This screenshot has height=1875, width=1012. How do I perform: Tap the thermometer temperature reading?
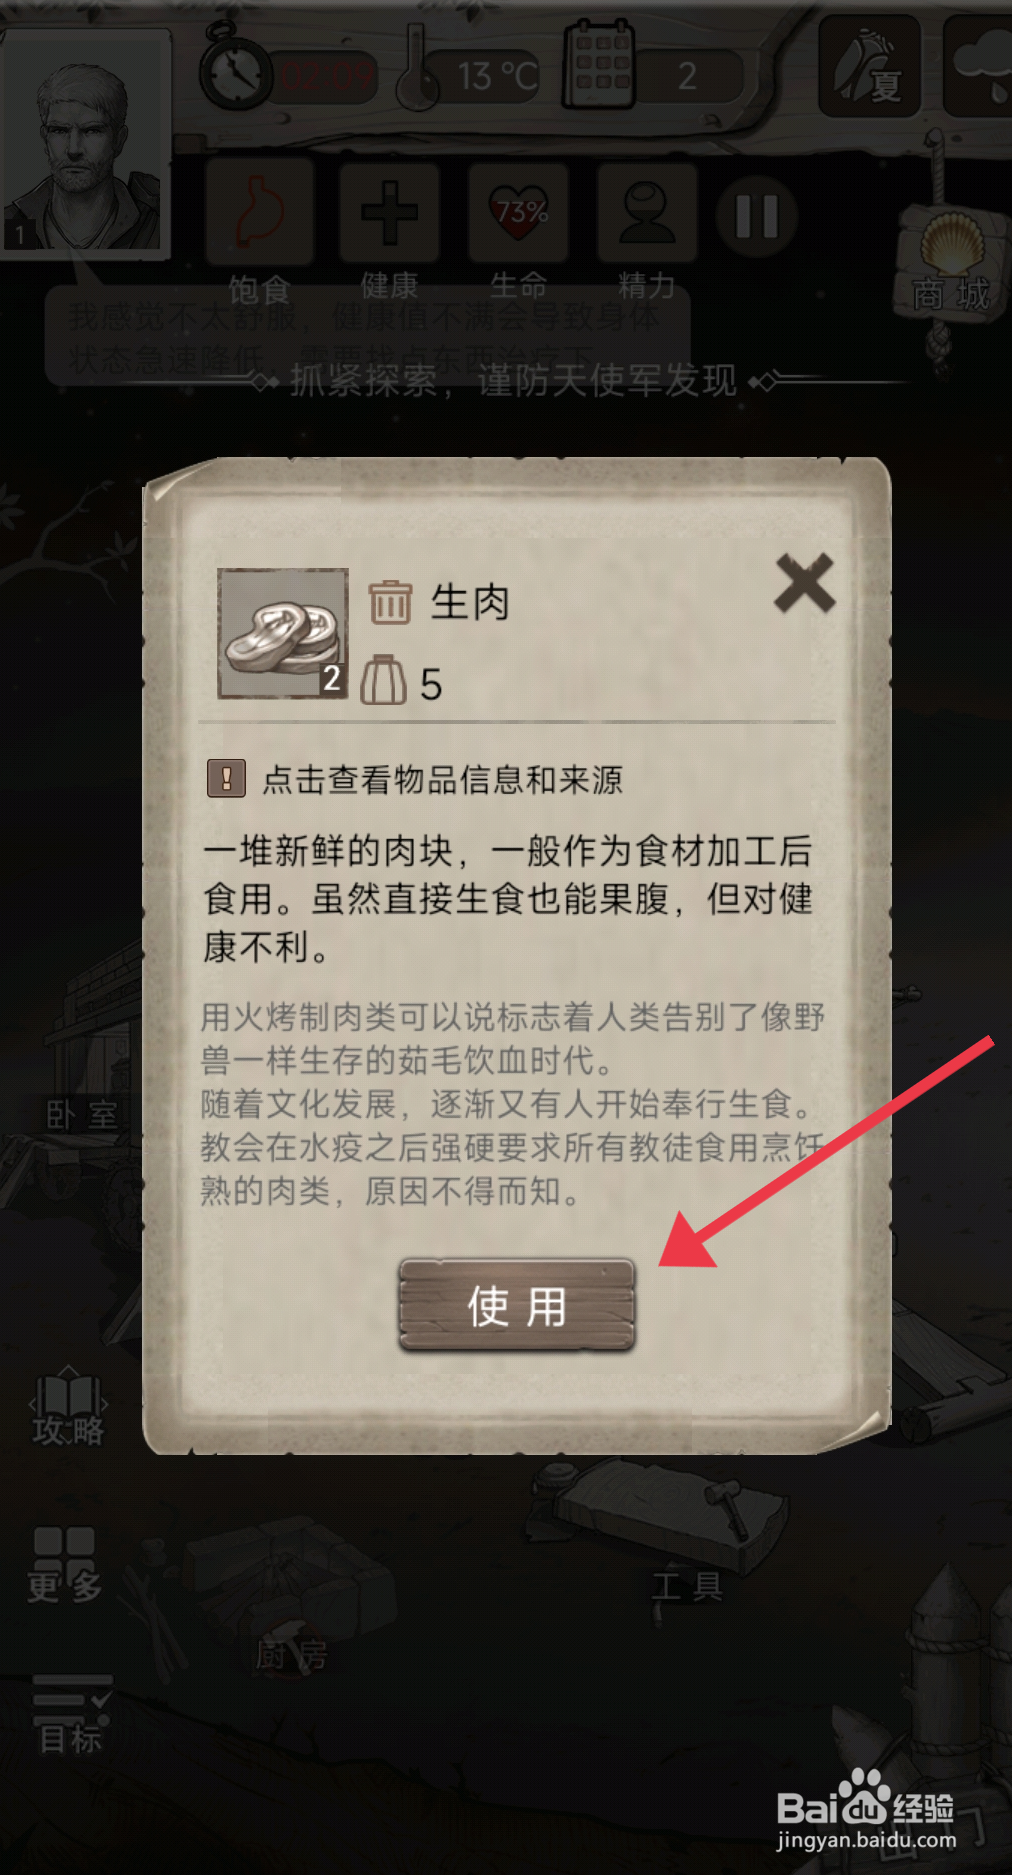[x=467, y=72]
